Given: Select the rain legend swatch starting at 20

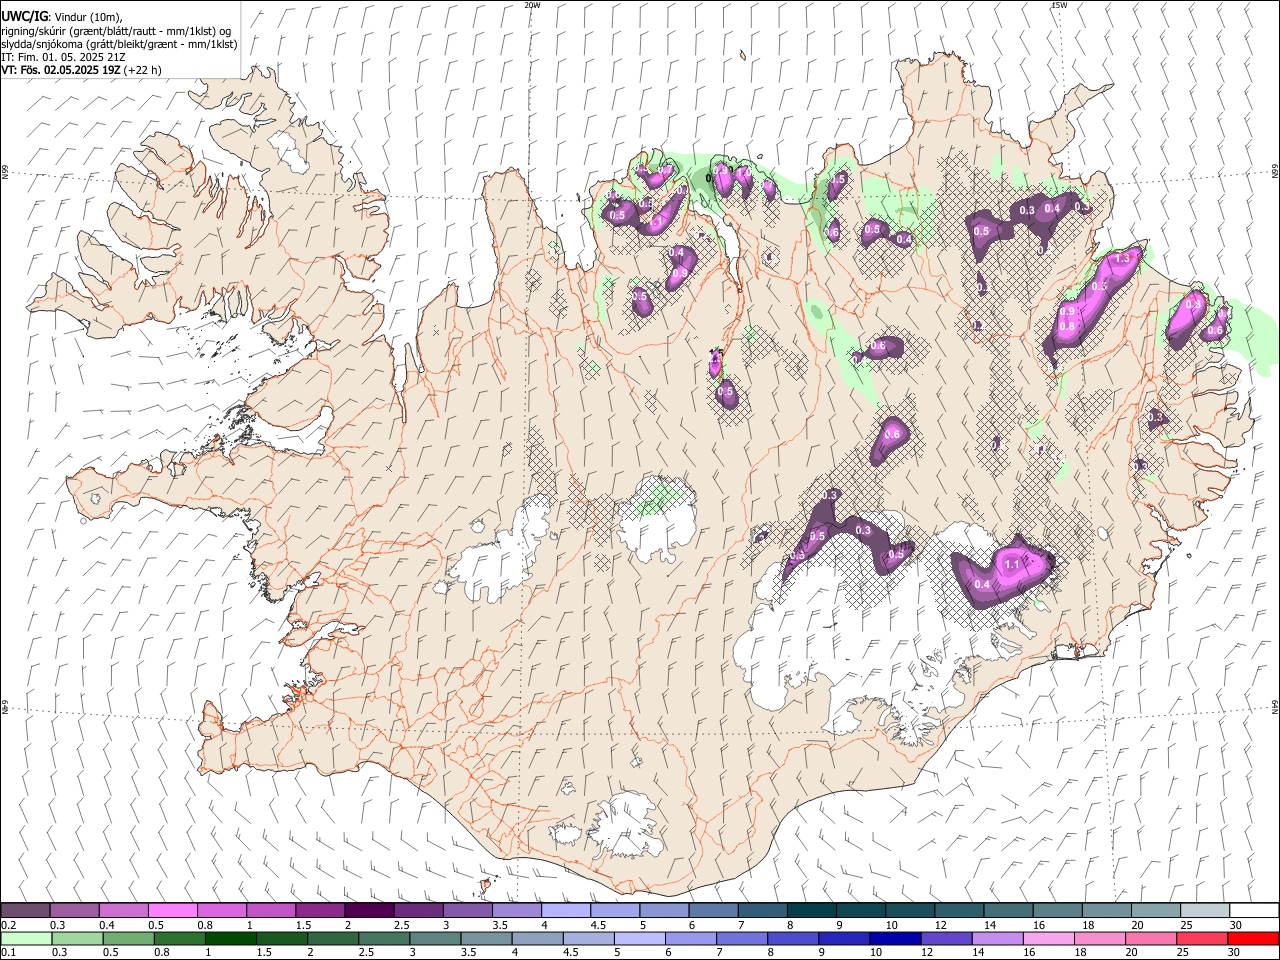Looking at the screenshot, I should click(x=1151, y=938).
